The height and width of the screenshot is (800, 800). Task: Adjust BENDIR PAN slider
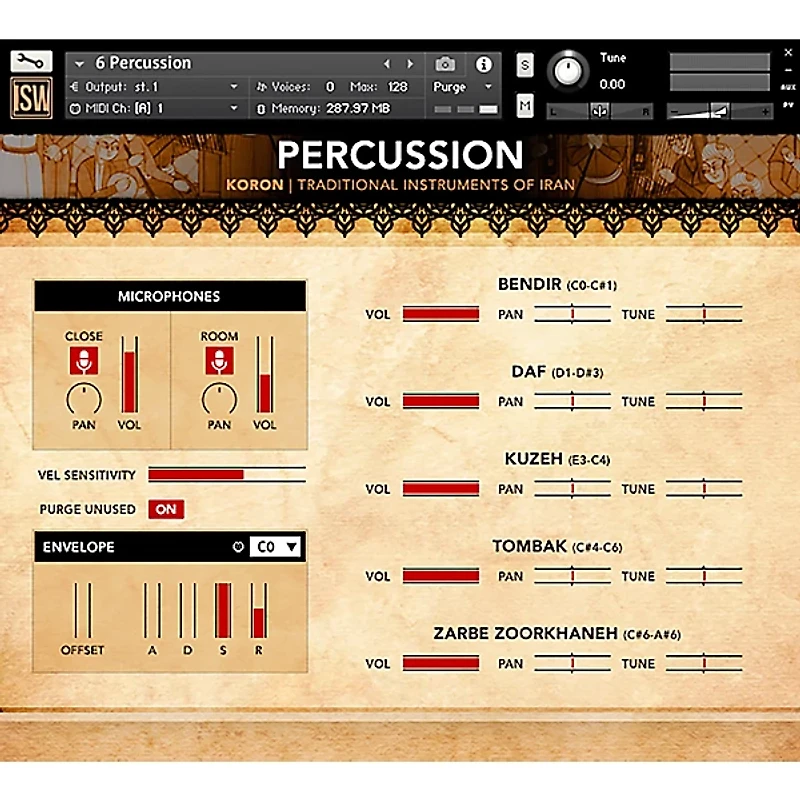pyautogui.click(x=572, y=314)
